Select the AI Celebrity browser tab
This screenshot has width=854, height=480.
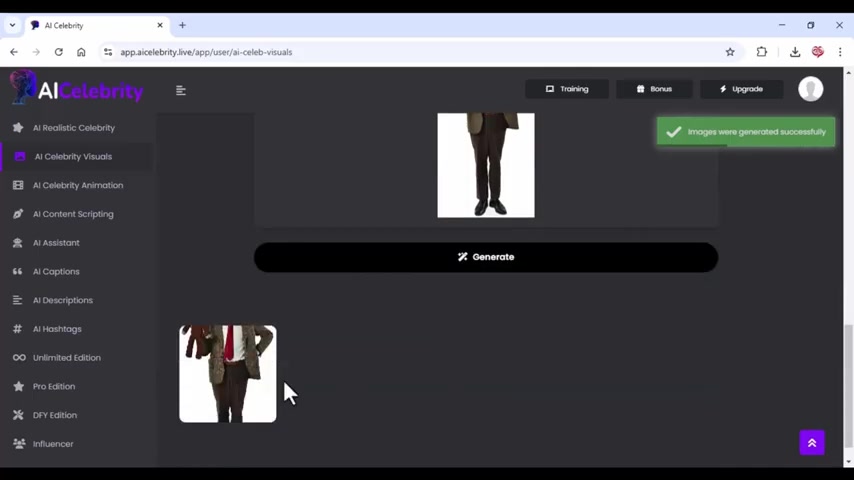point(97,25)
